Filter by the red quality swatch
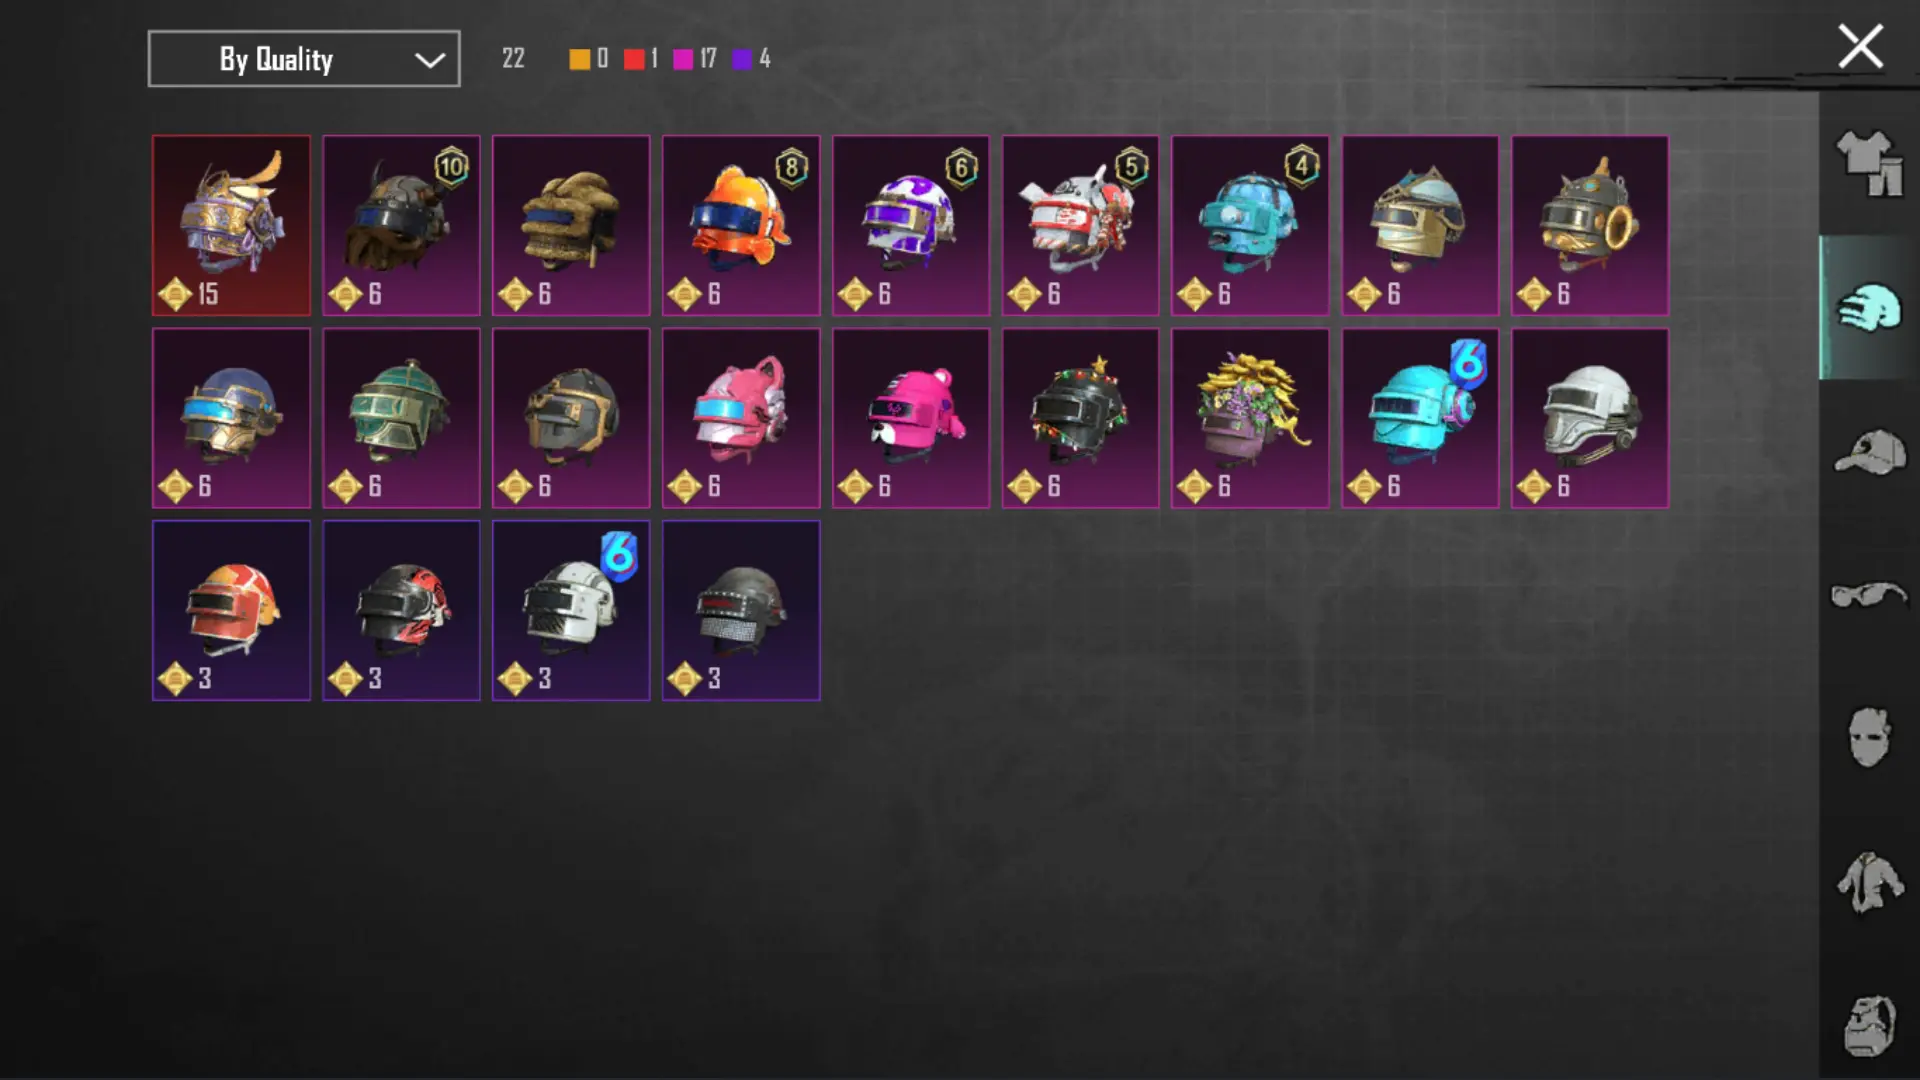1920x1080 pixels. [634, 59]
